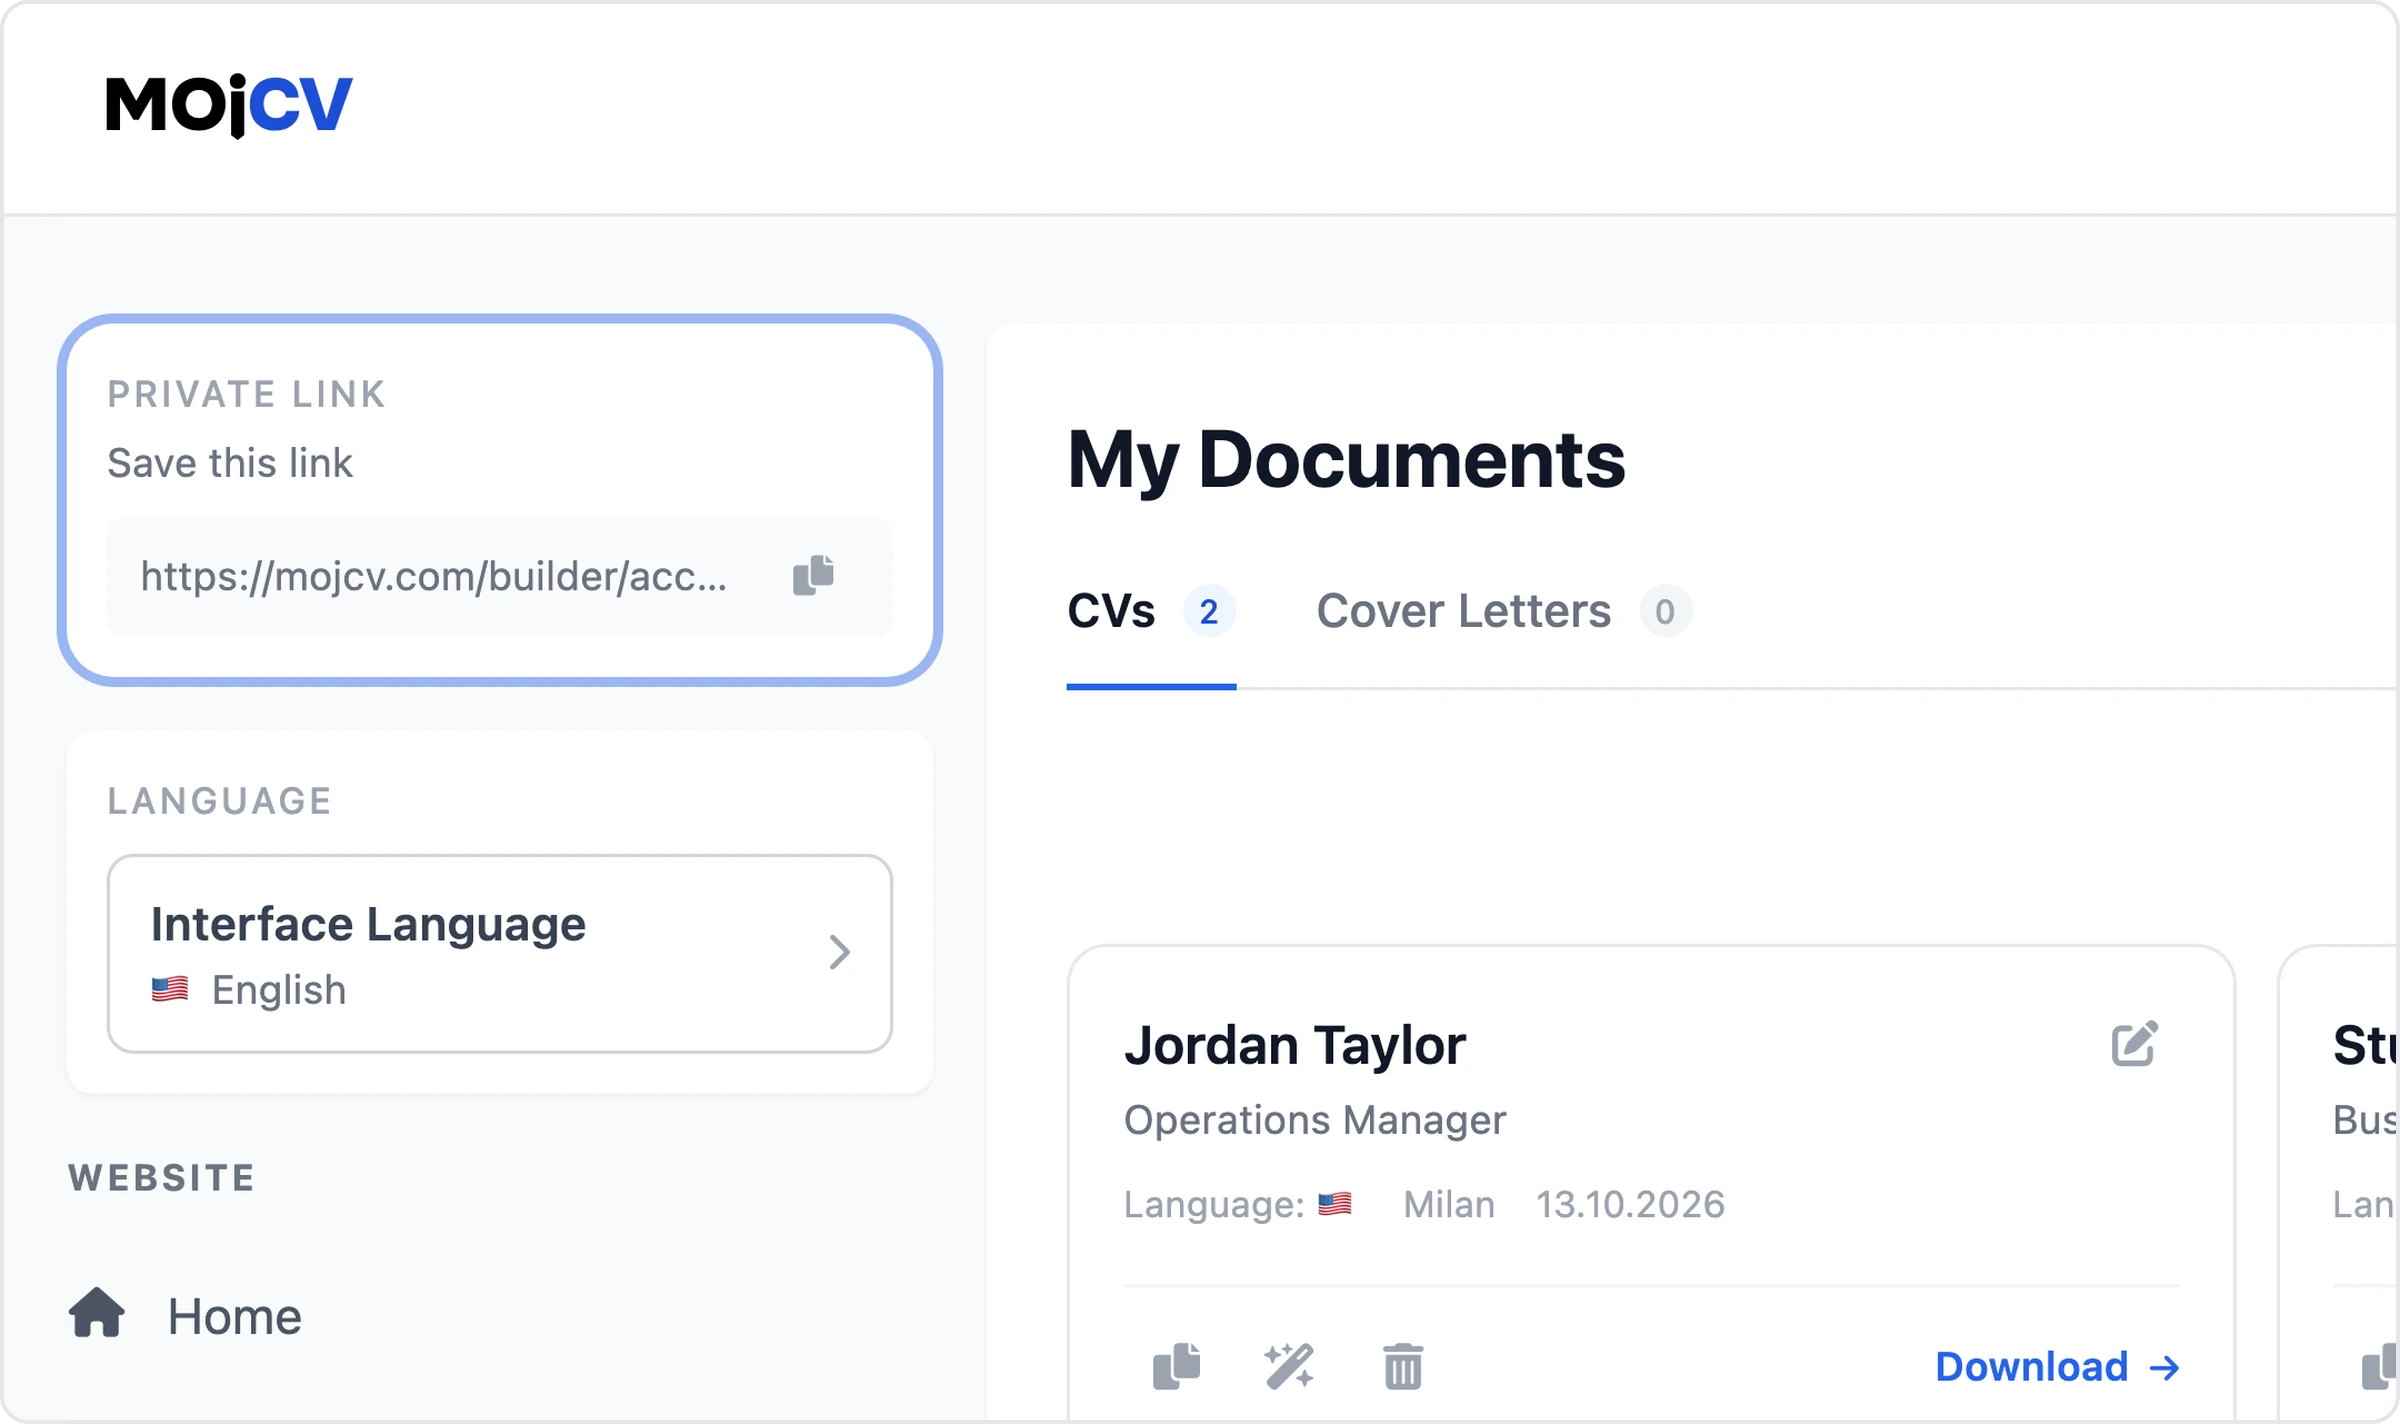This screenshot has width=2400, height=1424.
Task: Click the CVs count badge showing 2
Action: [1209, 611]
